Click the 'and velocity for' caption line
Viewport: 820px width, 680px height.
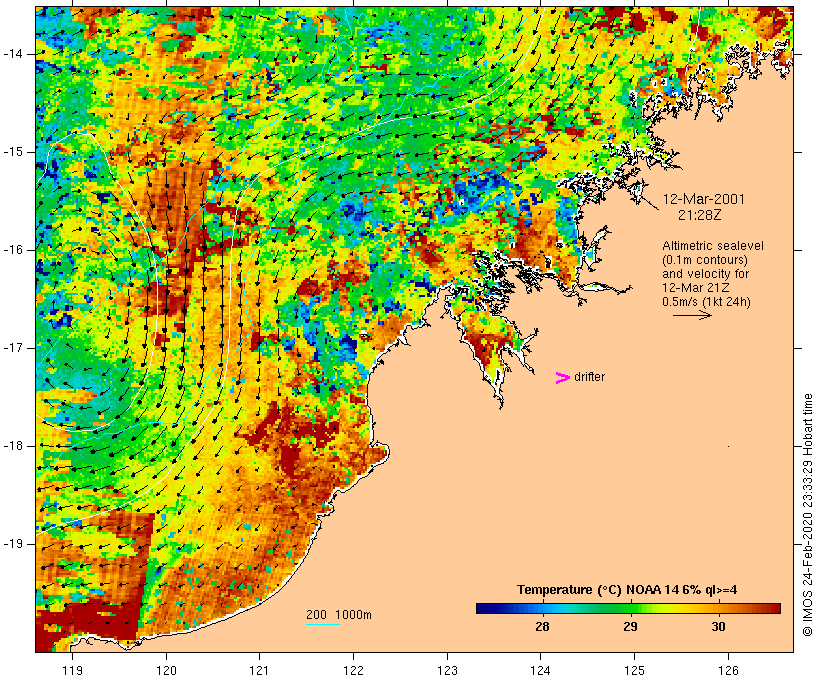click(x=705, y=274)
